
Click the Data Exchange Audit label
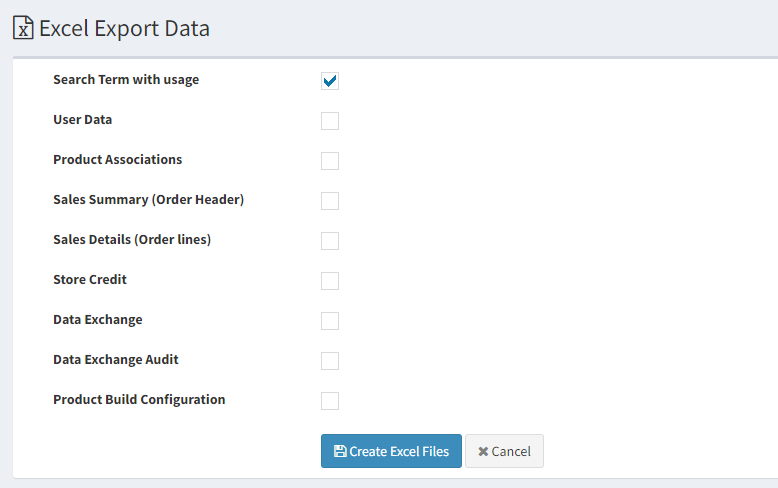pyautogui.click(x=116, y=360)
